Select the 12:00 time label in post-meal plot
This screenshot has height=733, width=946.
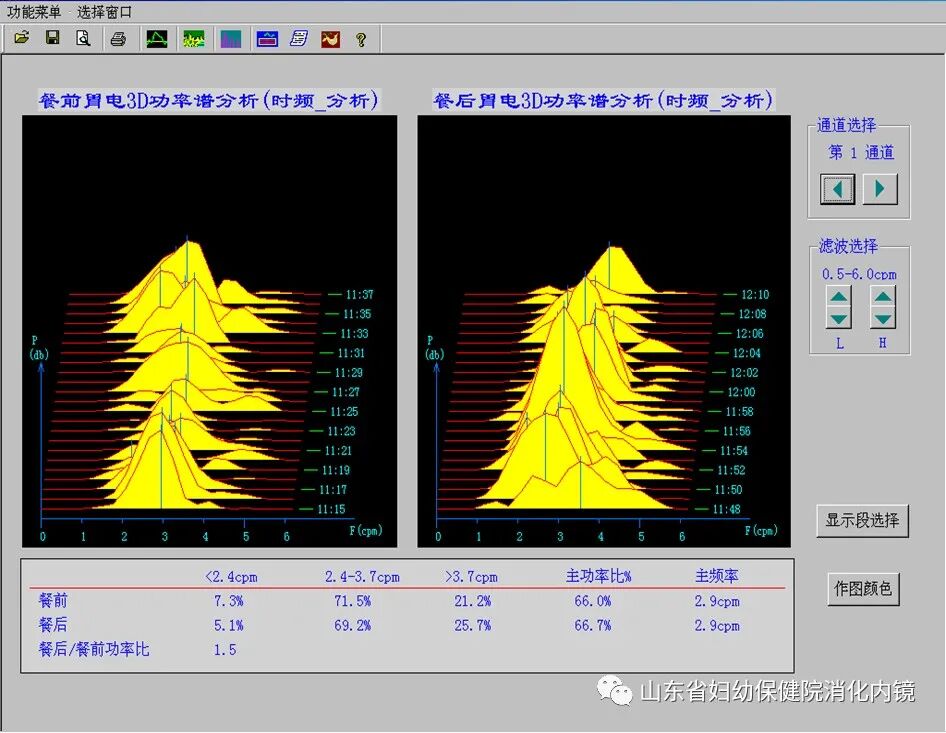[741, 392]
